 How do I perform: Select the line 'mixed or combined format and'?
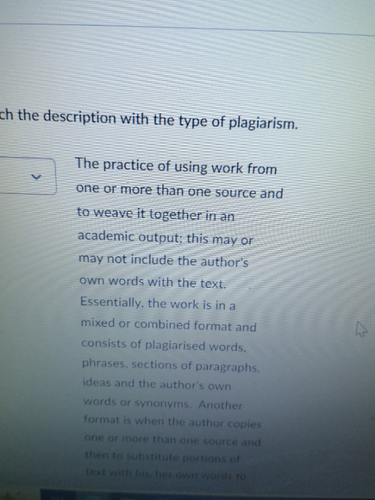(169, 325)
